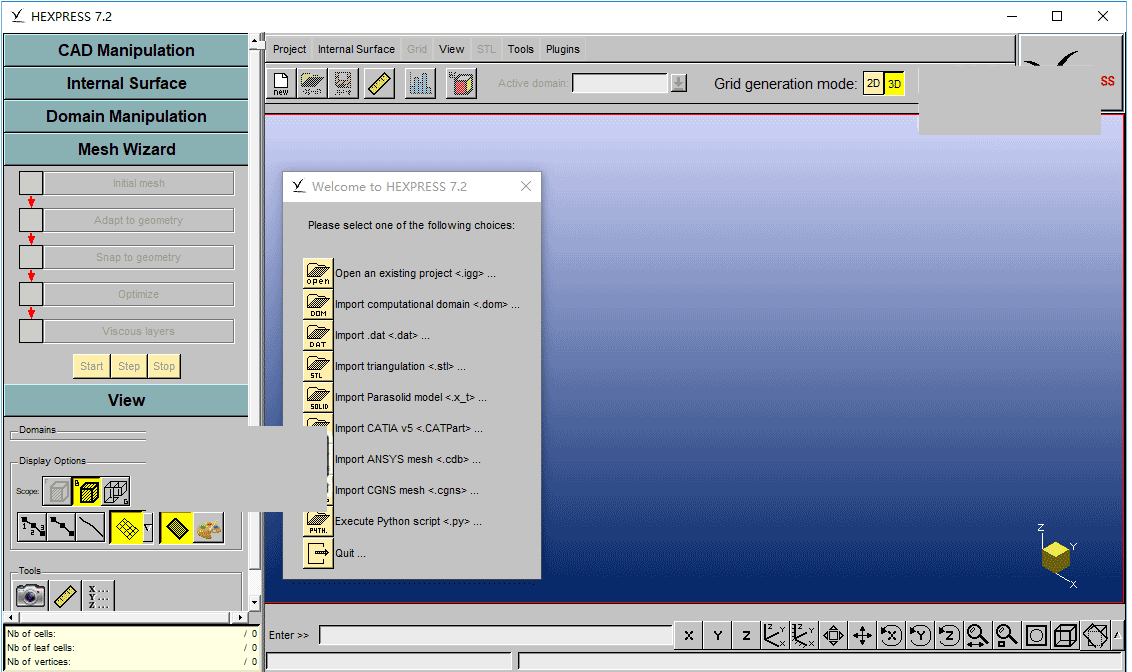Viewport: 1132px width, 672px height.
Task: Click the Python script icon
Action: (x=318, y=523)
